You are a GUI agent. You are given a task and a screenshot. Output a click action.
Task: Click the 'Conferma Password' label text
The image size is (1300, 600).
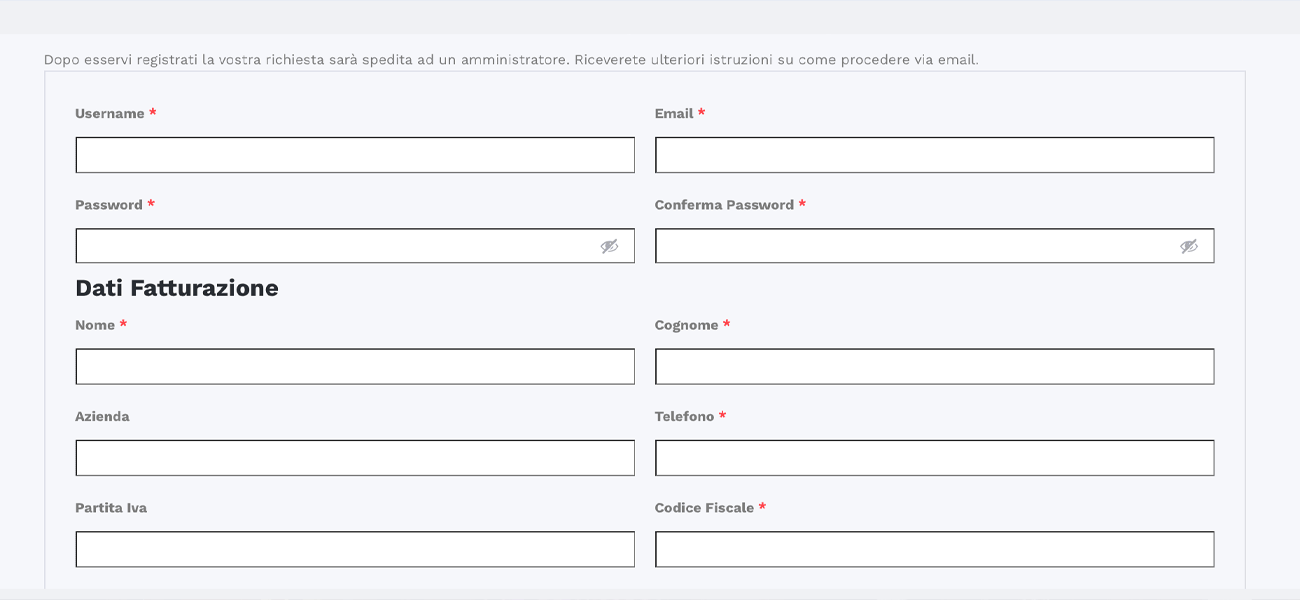pyautogui.click(x=724, y=205)
